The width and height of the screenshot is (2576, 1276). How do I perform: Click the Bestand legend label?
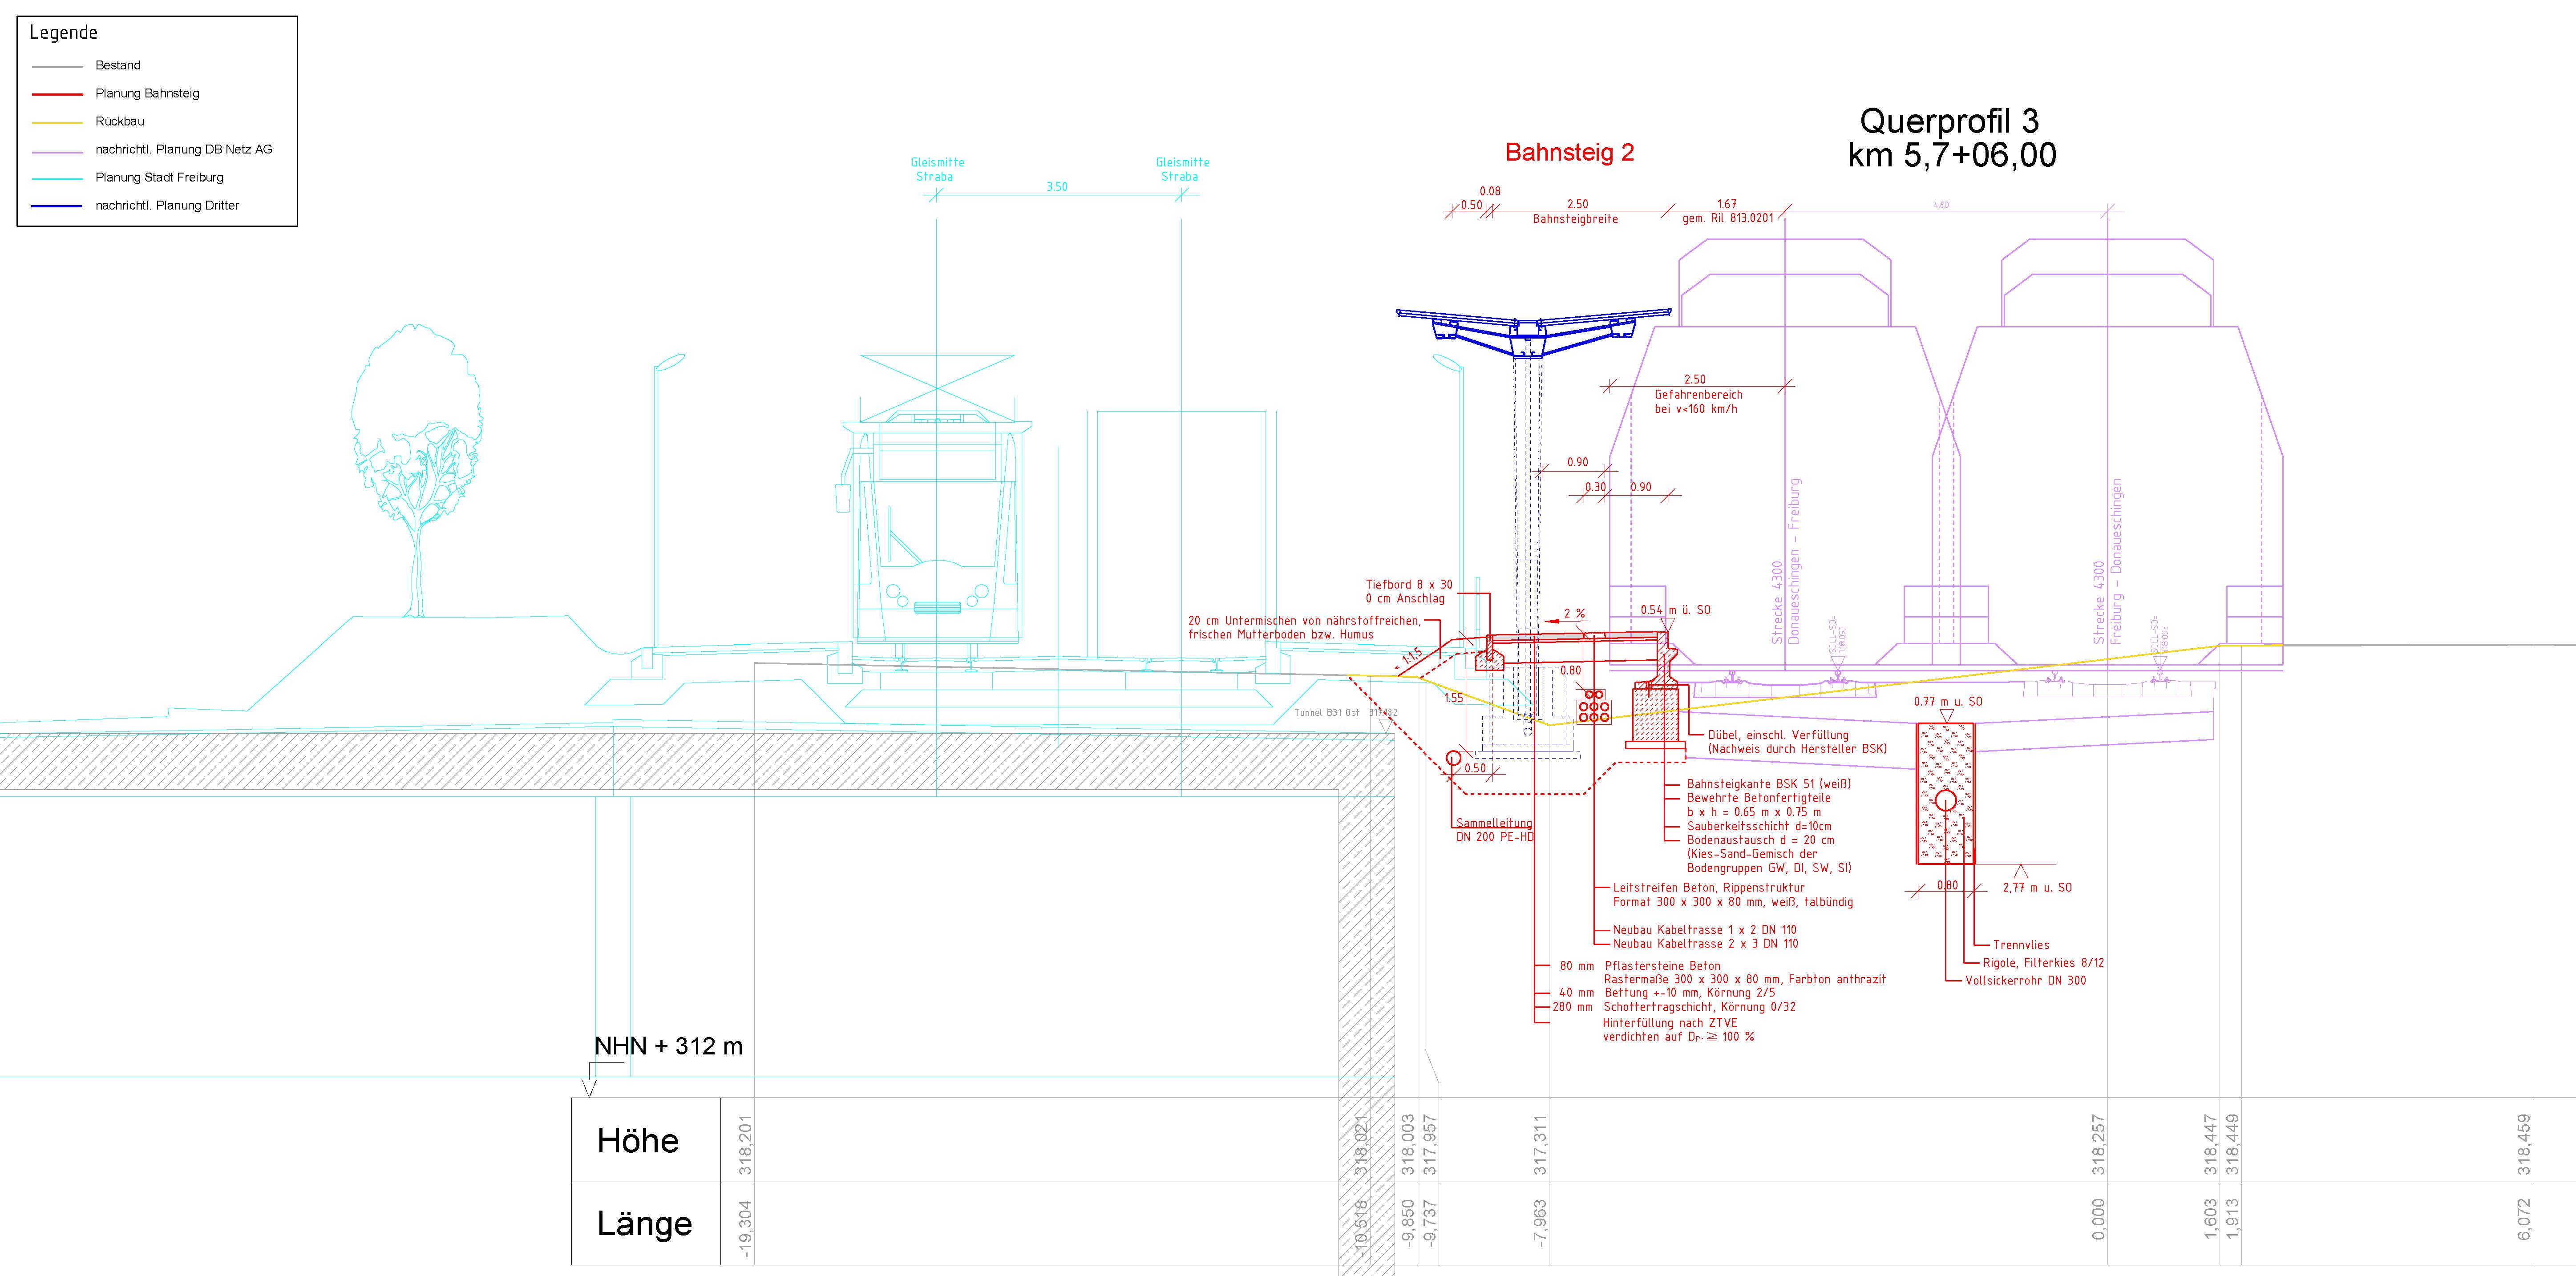[x=118, y=65]
